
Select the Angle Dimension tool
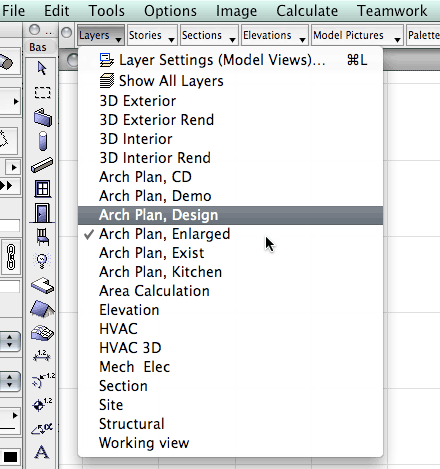click(x=42, y=428)
